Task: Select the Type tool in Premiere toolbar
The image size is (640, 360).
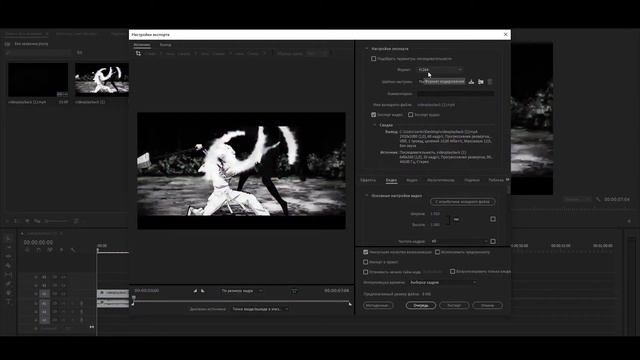Action: coord(9,302)
